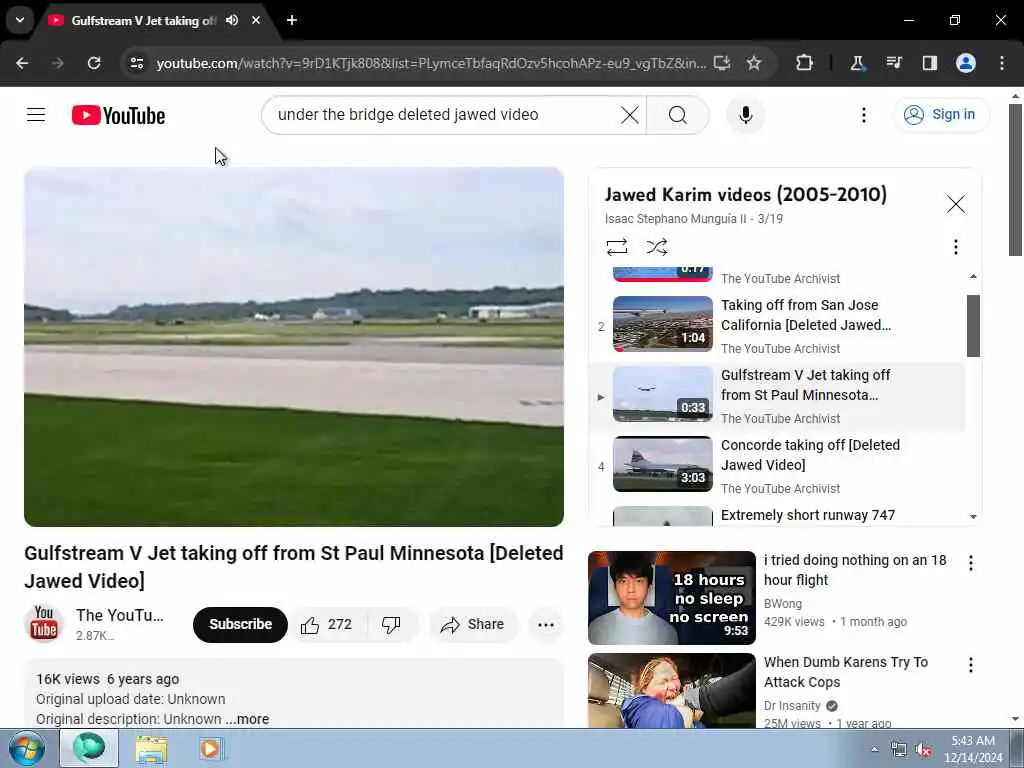Open YouTube settings three-dot menu
1024x768 pixels.
[863, 115]
